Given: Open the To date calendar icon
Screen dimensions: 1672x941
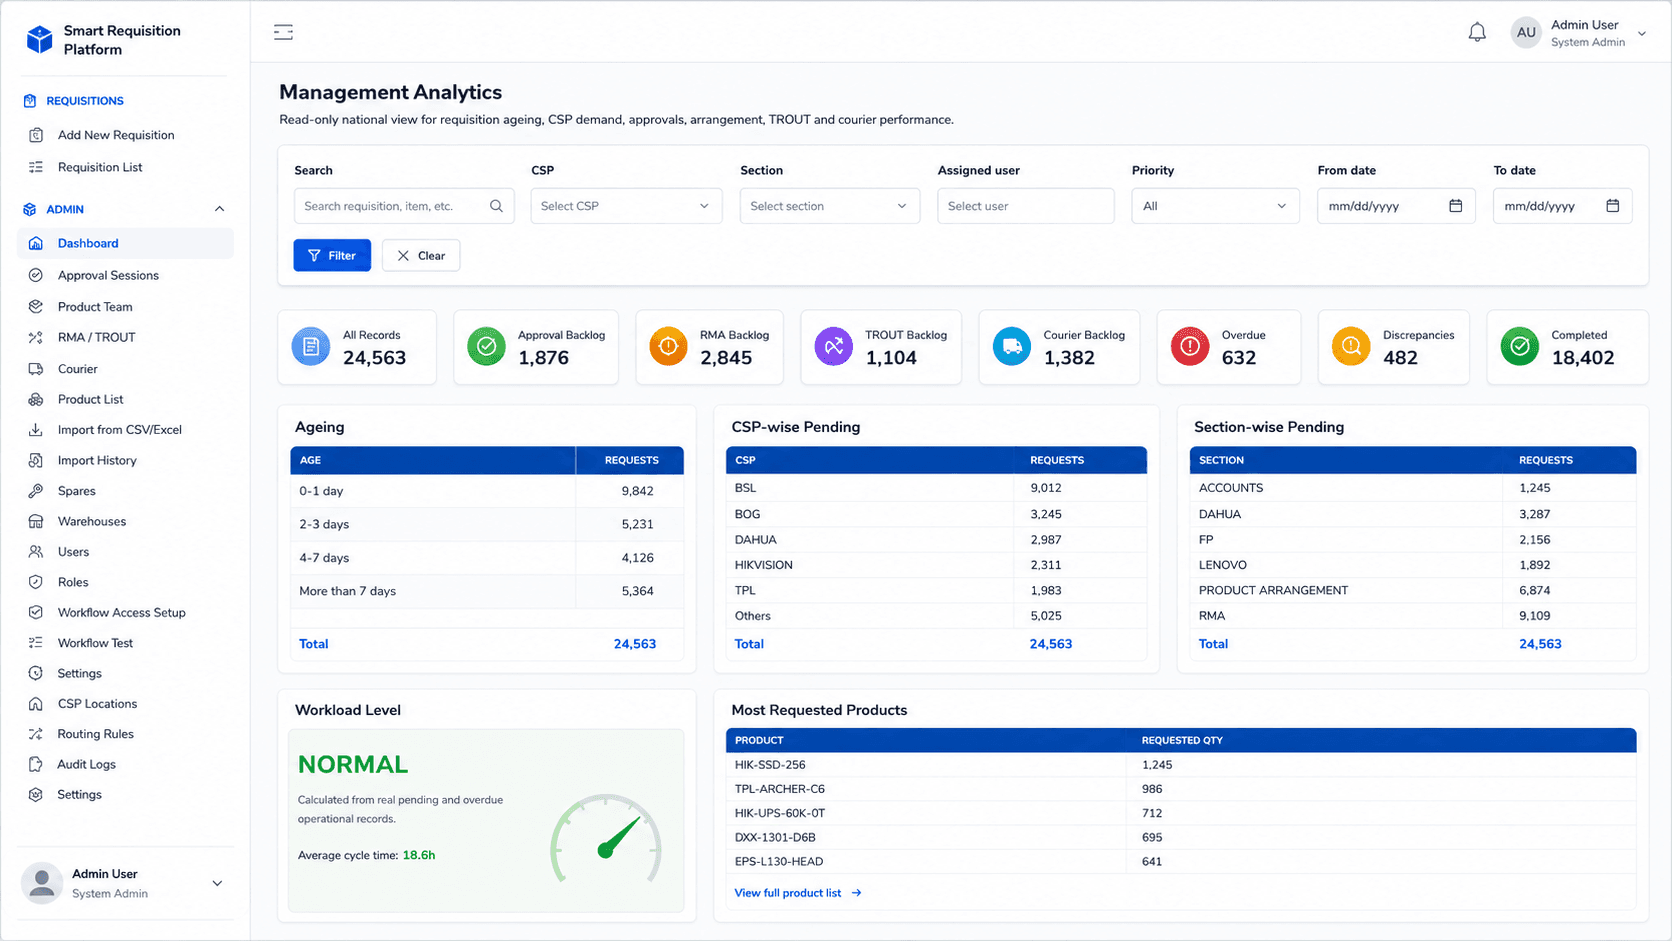Looking at the screenshot, I should pyautogui.click(x=1613, y=206).
